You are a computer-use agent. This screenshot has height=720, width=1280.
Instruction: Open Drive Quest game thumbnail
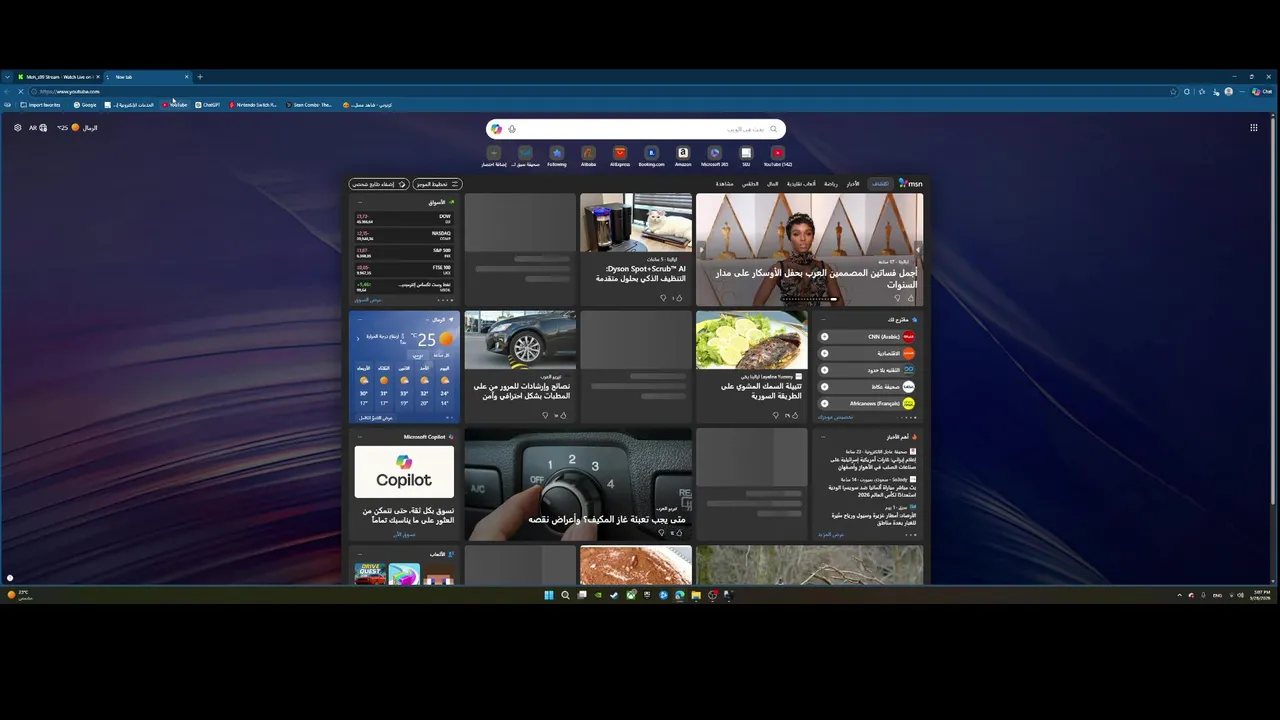pyautogui.click(x=370, y=574)
